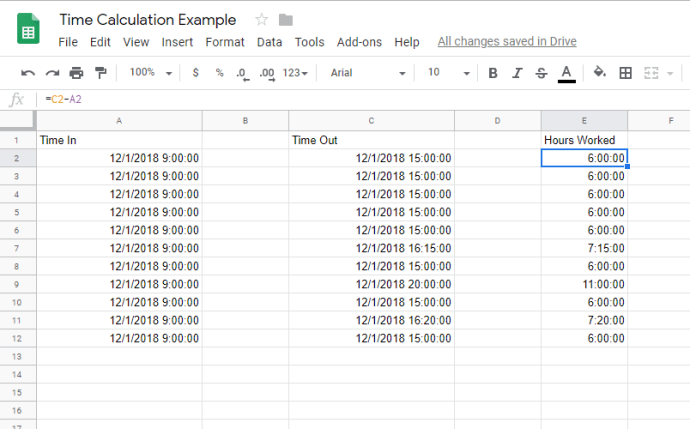Select the Paint format roller
690x429 pixels.
100,73
